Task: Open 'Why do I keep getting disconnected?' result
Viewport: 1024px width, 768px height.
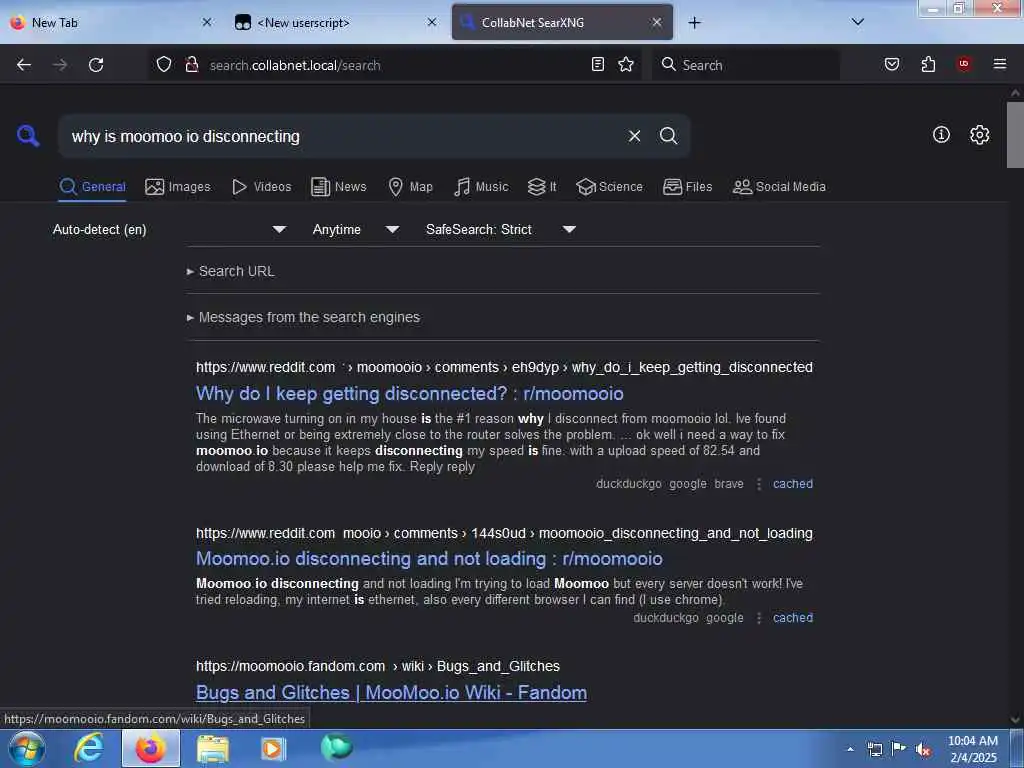Action: [409, 393]
